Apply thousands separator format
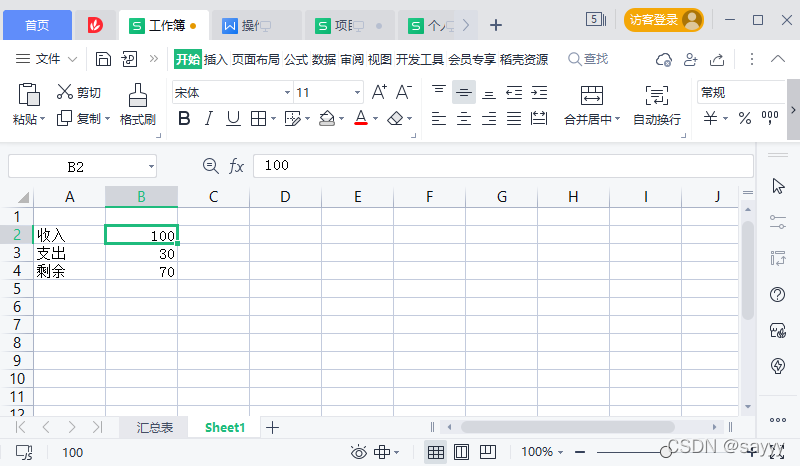 pos(769,117)
